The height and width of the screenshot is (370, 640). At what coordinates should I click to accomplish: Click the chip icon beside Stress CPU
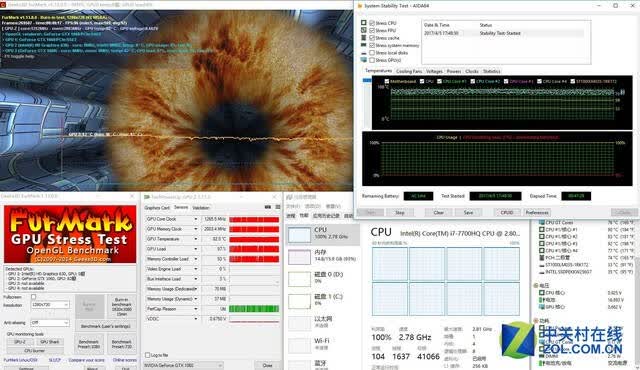click(x=364, y=23)
